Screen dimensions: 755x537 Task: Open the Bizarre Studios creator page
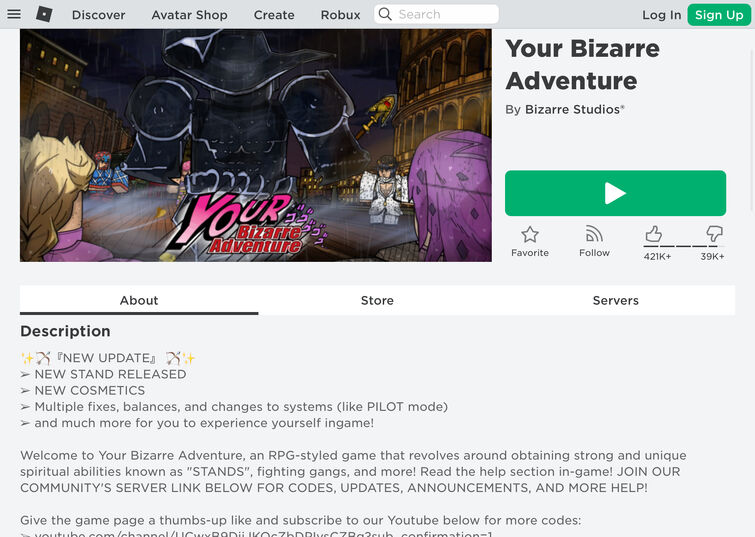(x=574, y=109)
